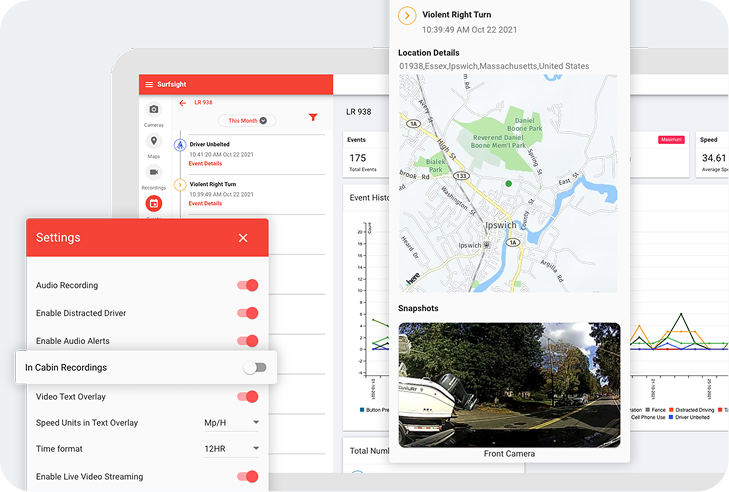729x492 pixels.
Task: Open Event Details for Driver Unbelted
Action: pyautogui.click(x=205, y=164)
